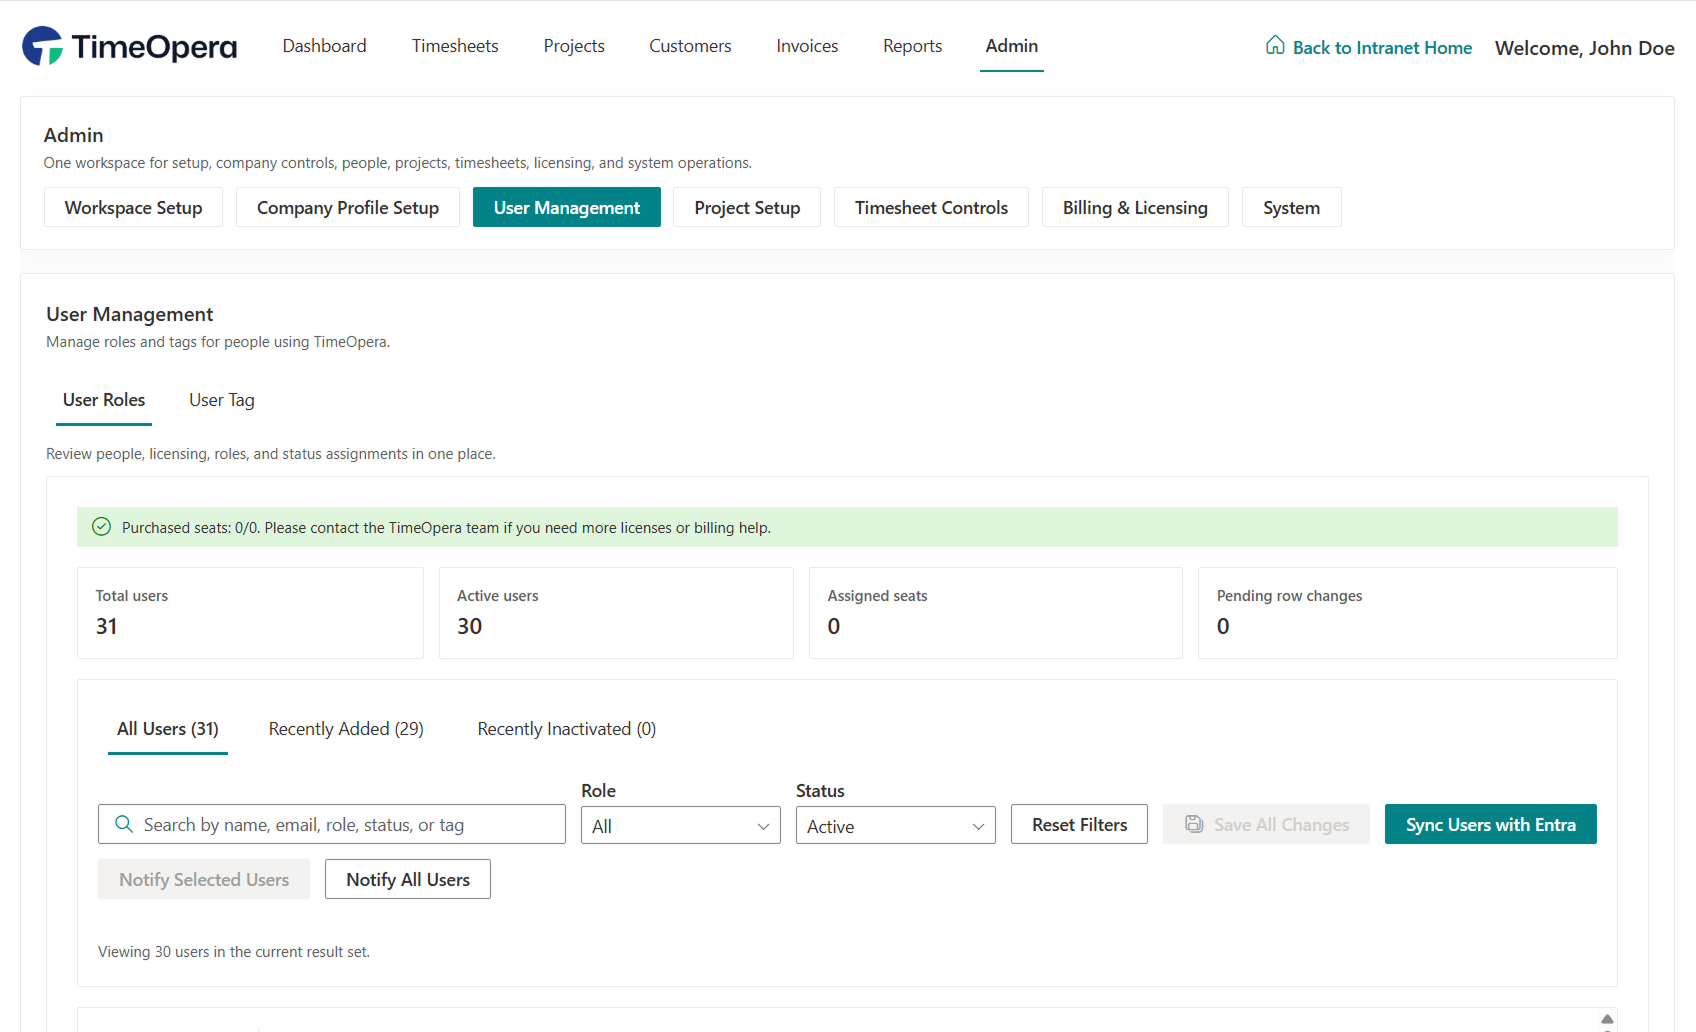Click Sync Users with Entra button
Viewport: 1696px width, 1032px height.
pyautogui.click(x=1490, y=824)
